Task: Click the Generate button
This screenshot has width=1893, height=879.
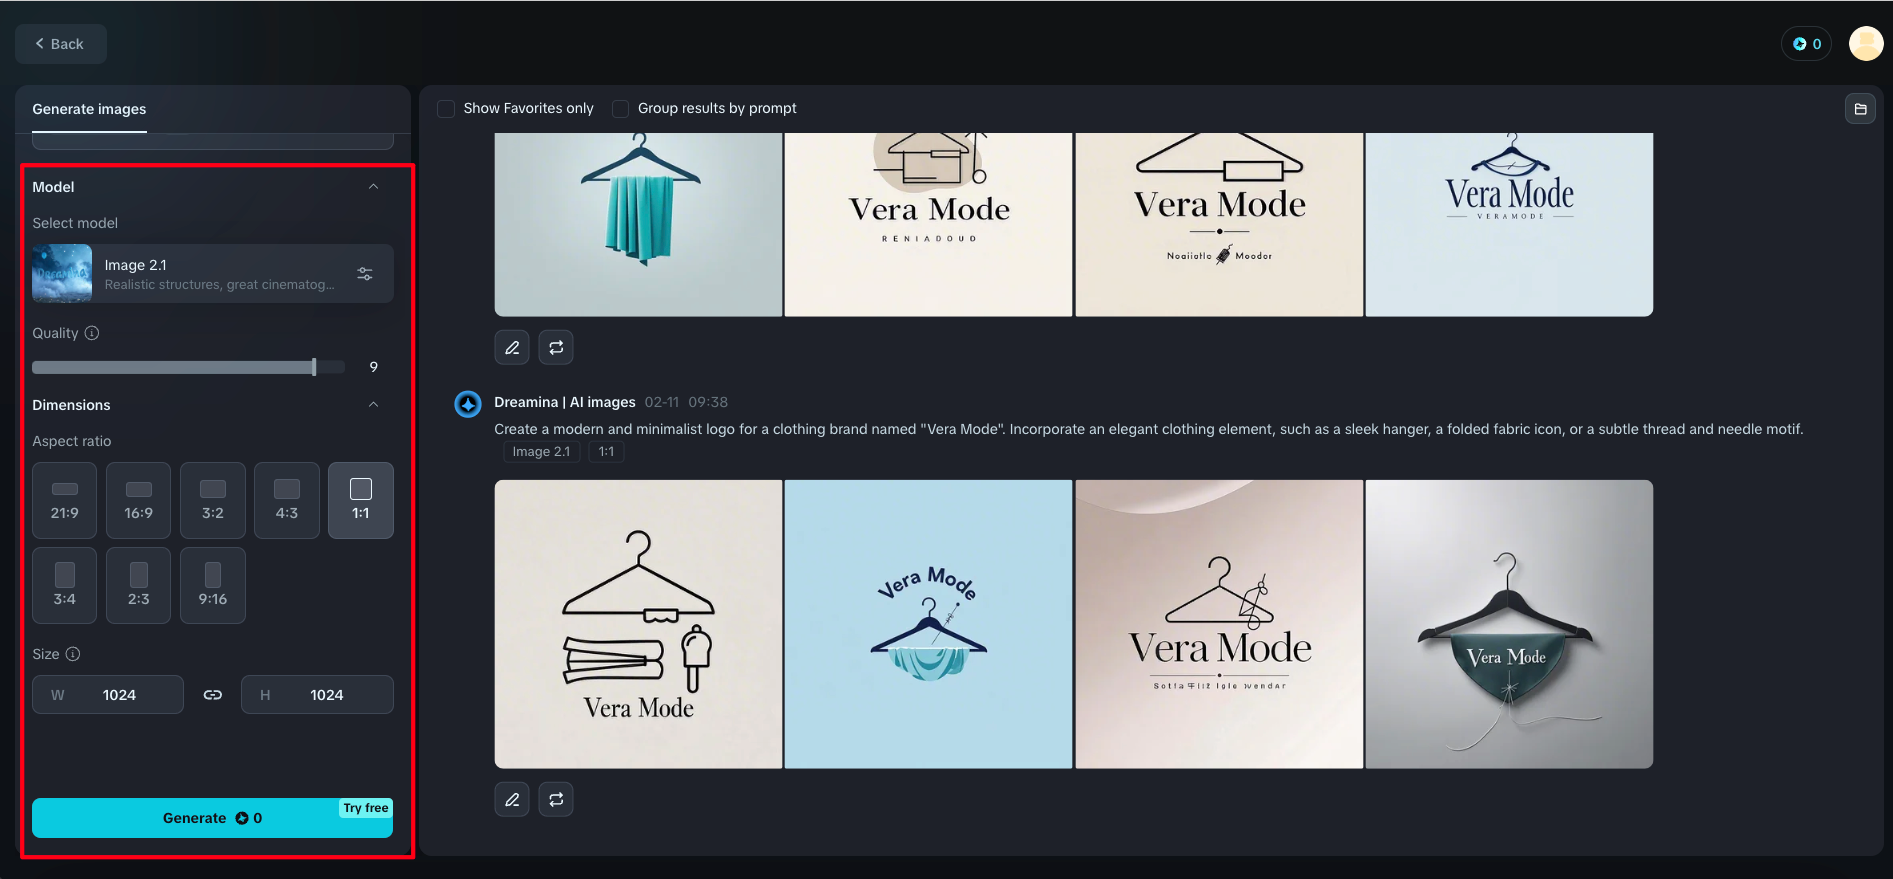Action: [x=212, y=818]
